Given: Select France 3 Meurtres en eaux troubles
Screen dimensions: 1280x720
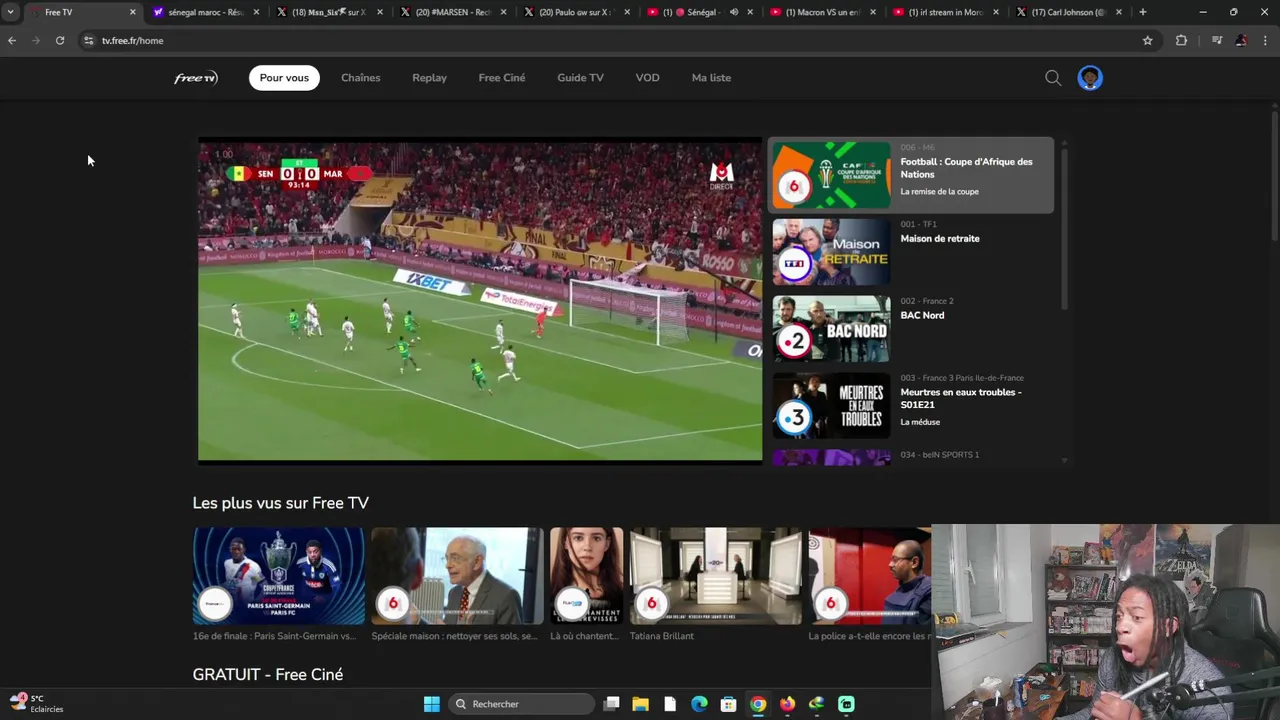Looking at the screenshot, I should pos(911,405).
